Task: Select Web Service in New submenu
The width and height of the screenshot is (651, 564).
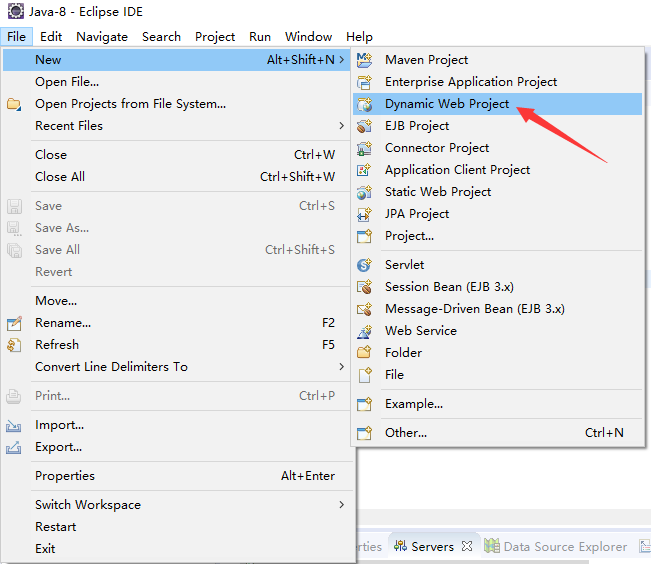Action: [x=497, y=331]
